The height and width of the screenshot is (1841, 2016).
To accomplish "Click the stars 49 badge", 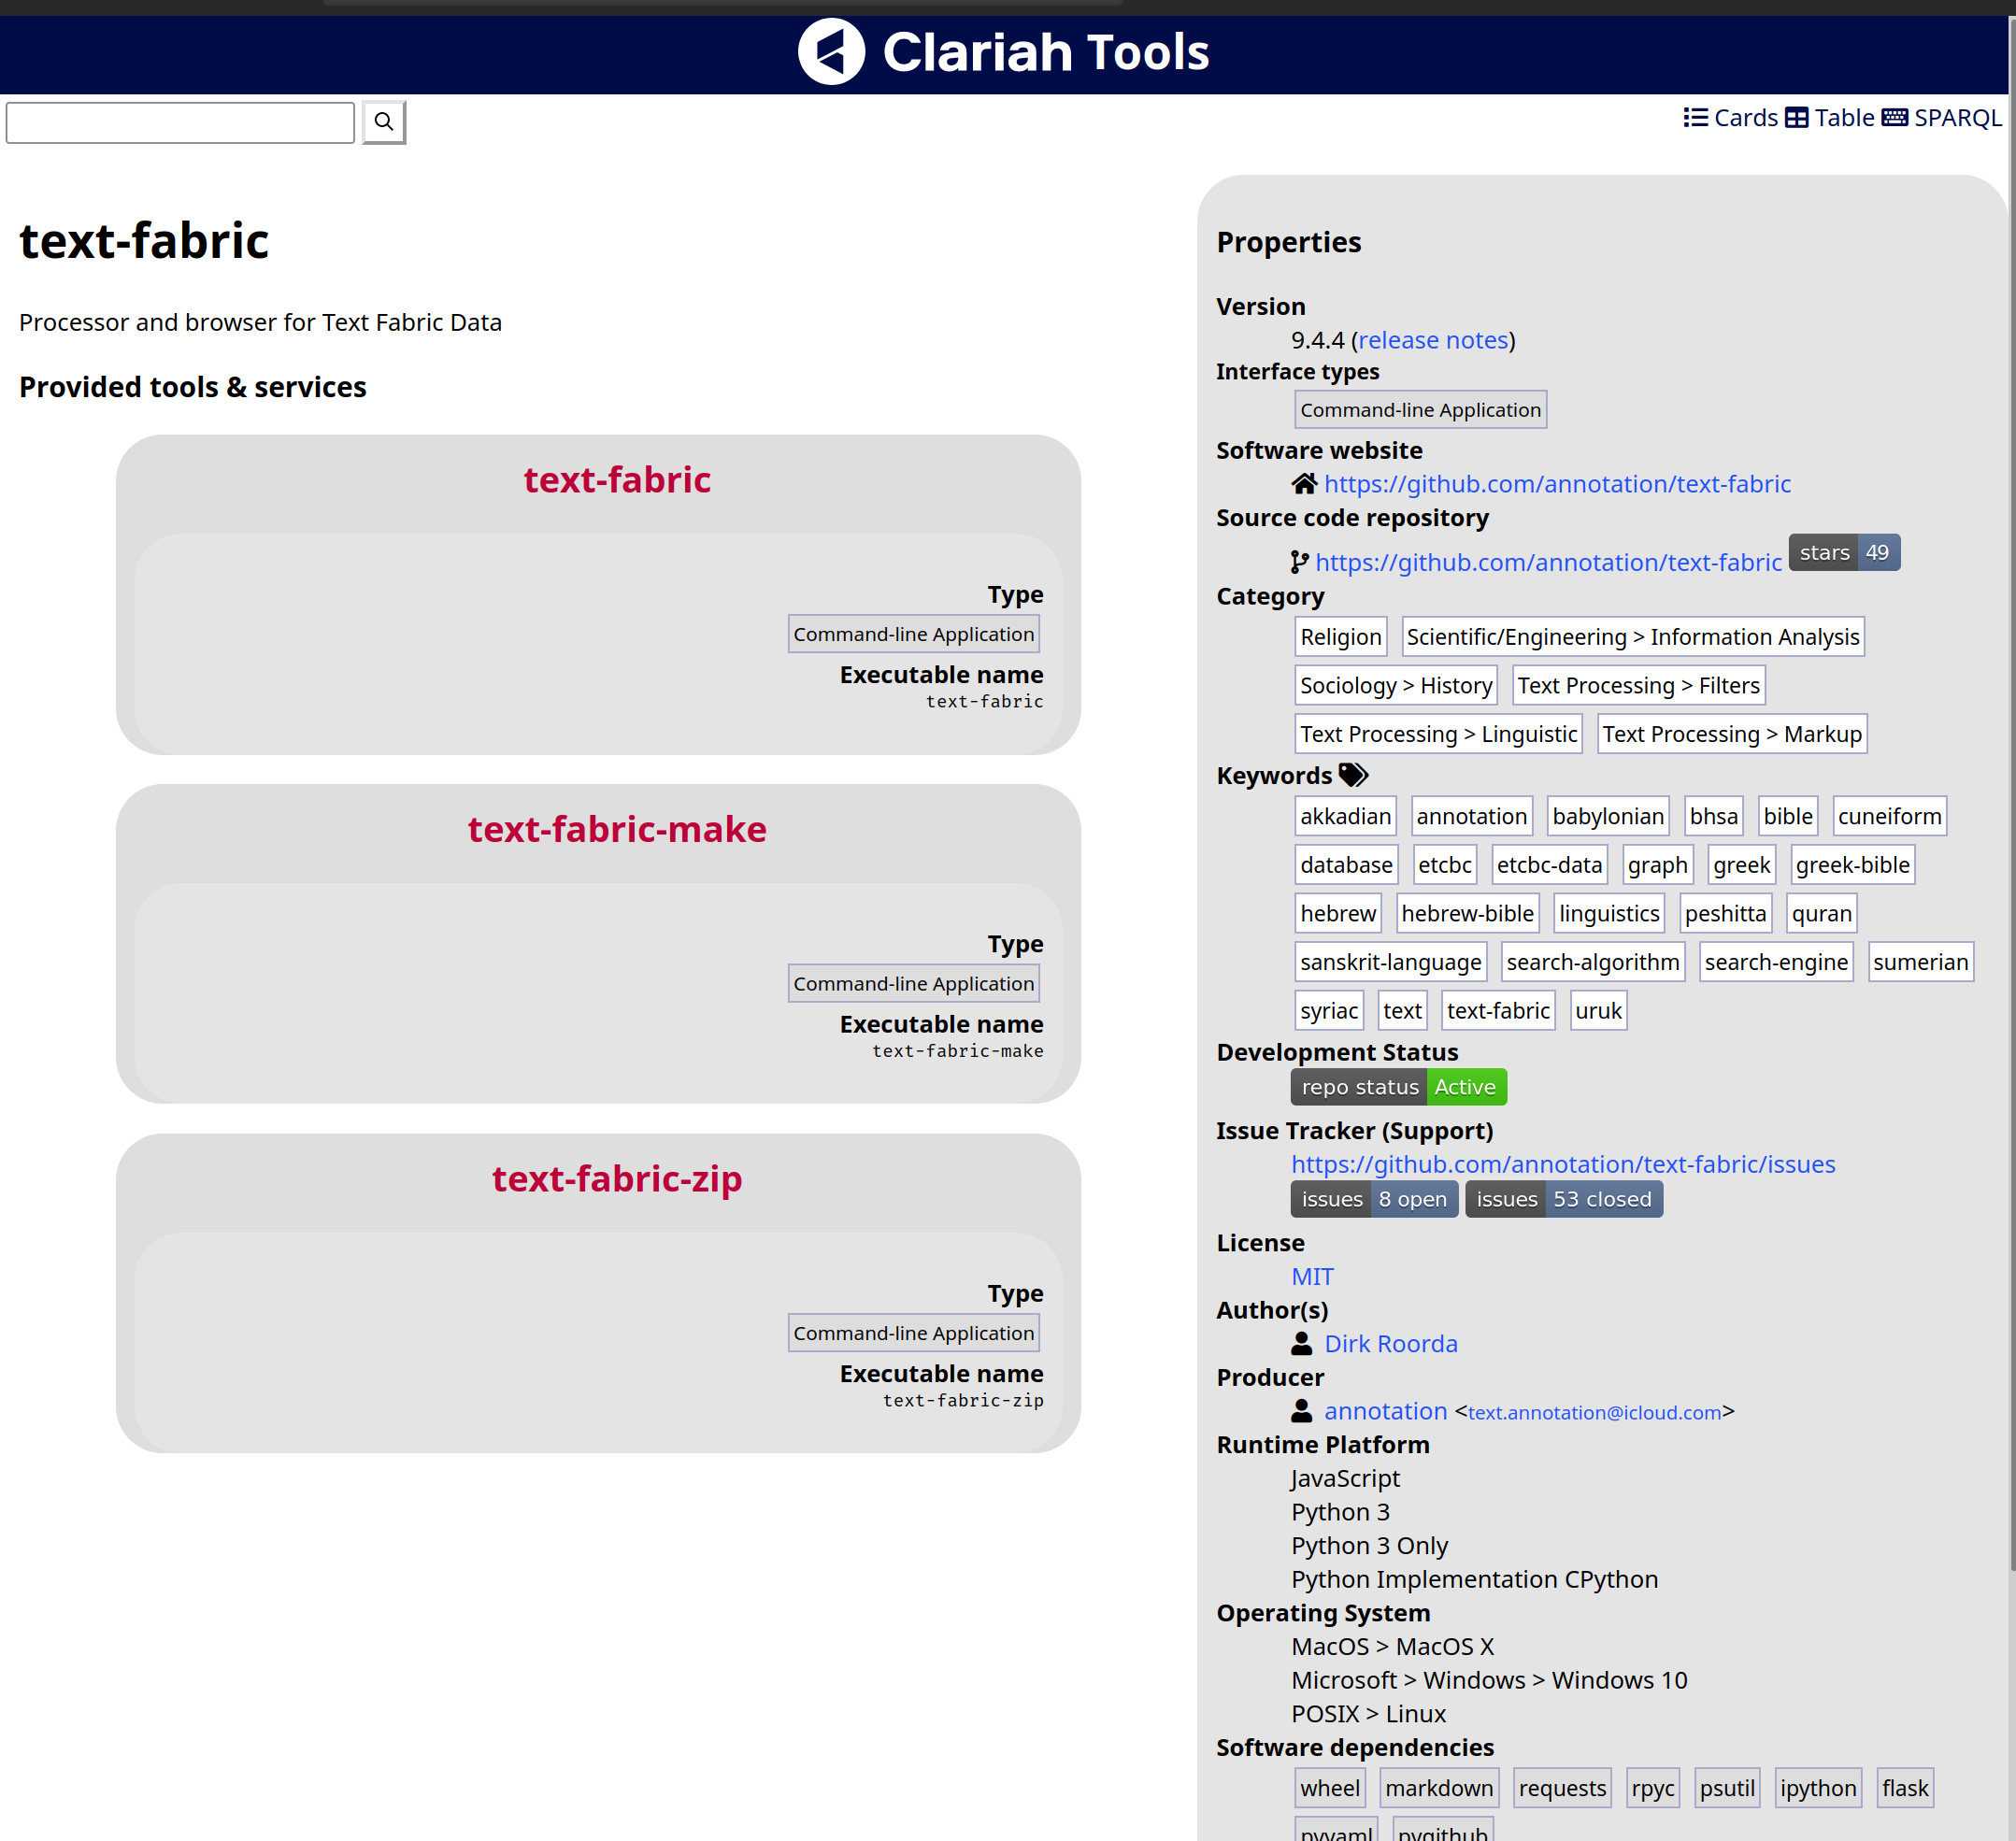I will [1843, 553].
